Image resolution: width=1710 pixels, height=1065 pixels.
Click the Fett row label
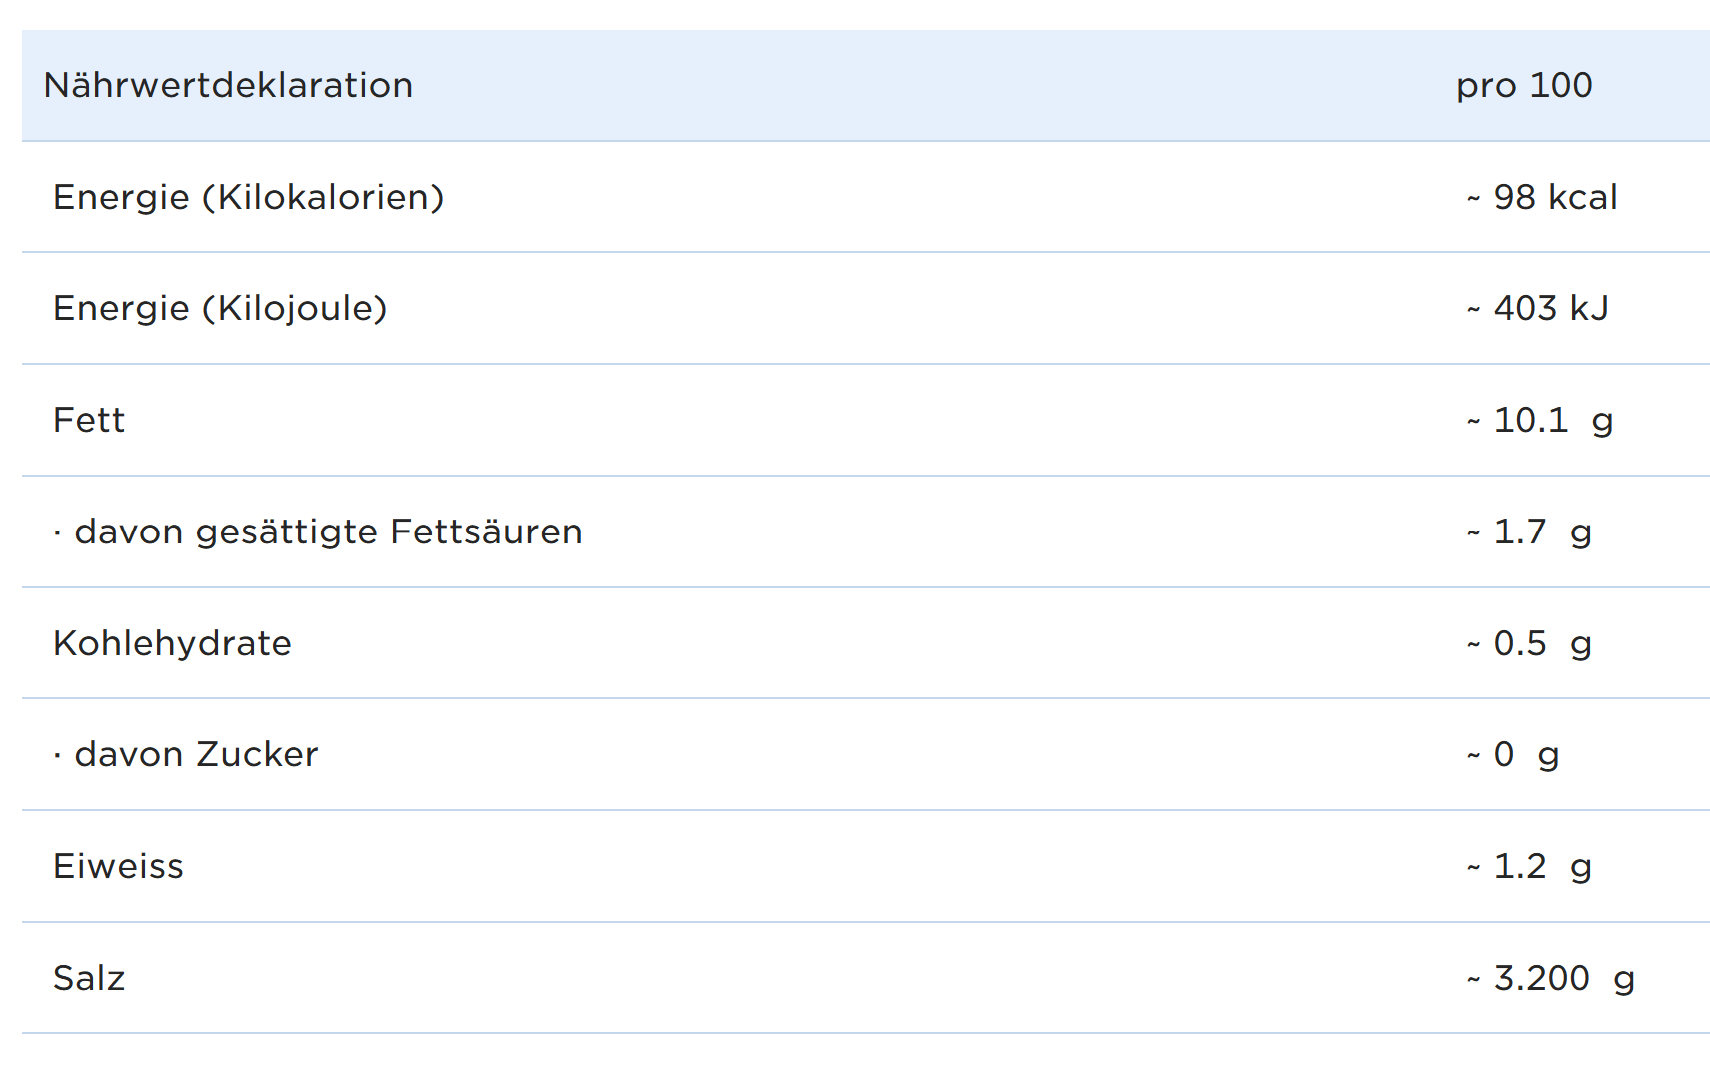89,421
